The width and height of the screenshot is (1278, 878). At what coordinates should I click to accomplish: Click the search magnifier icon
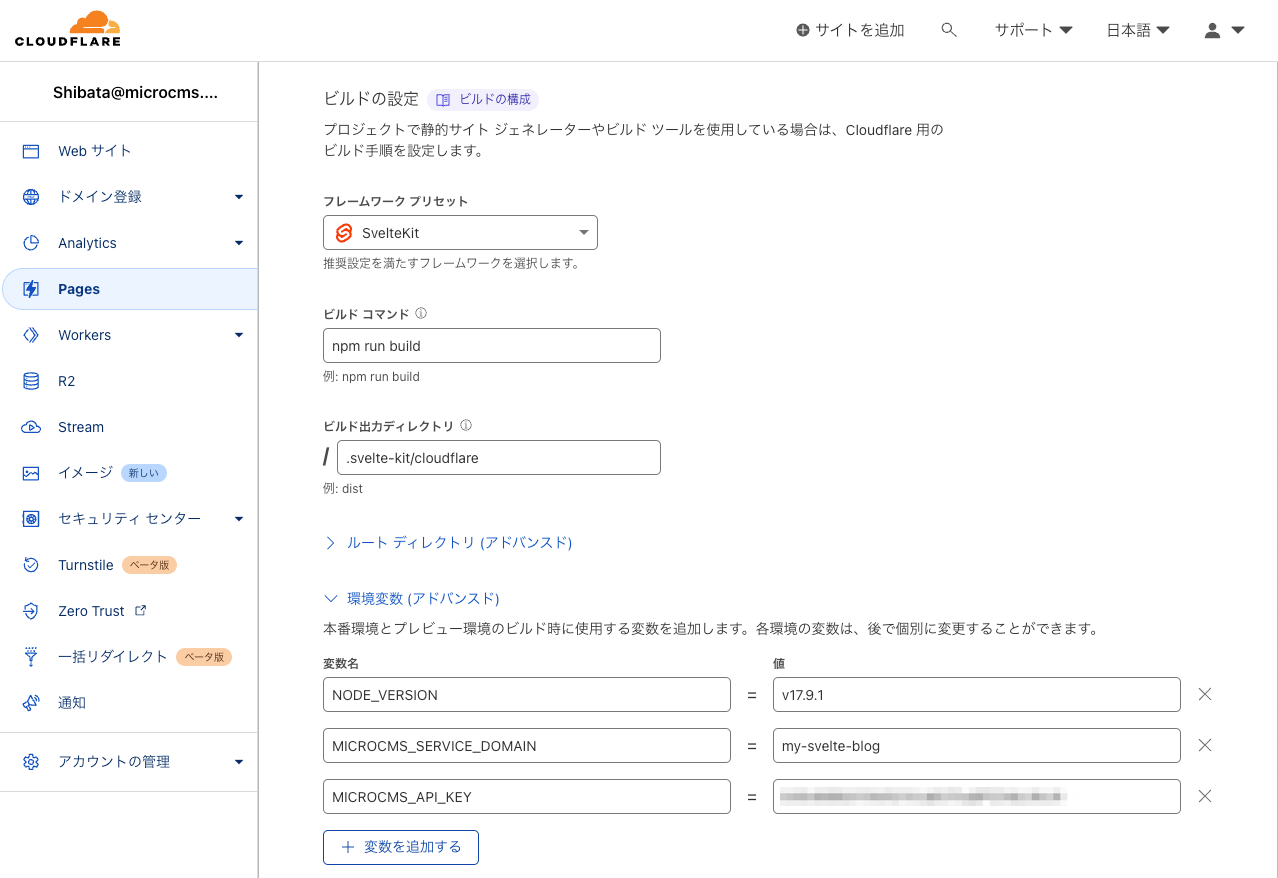point(949,30)
